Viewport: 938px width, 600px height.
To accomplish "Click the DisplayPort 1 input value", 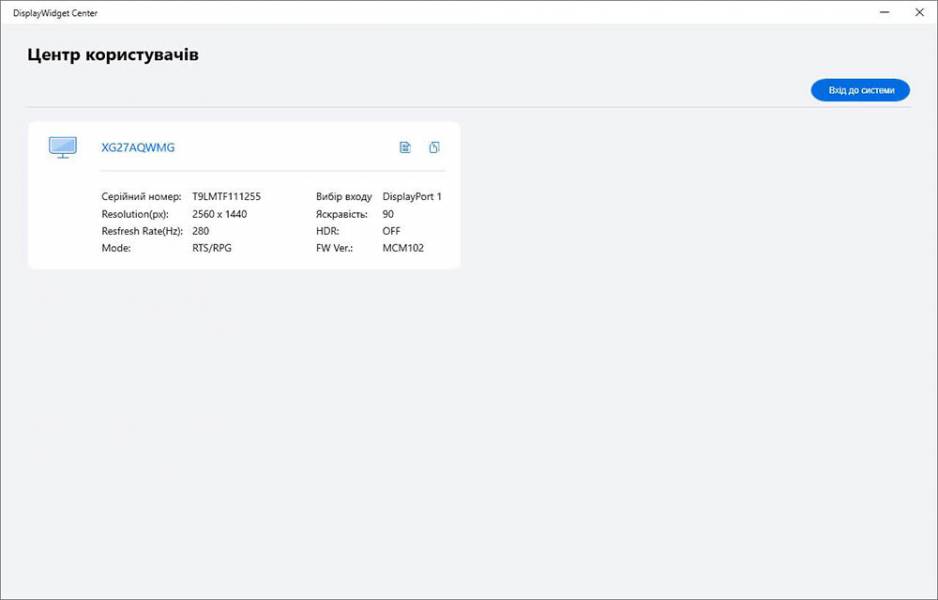I will click(412, 197).
